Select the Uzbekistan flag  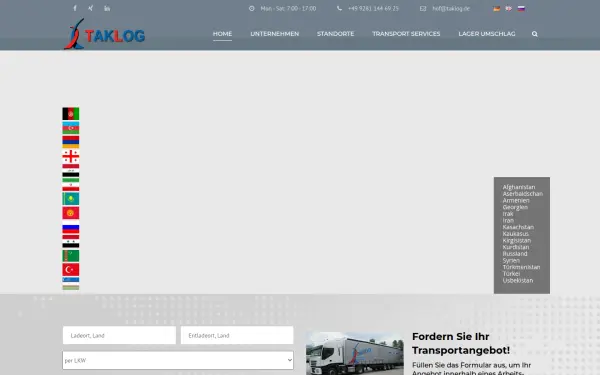[x=71, y=284]
